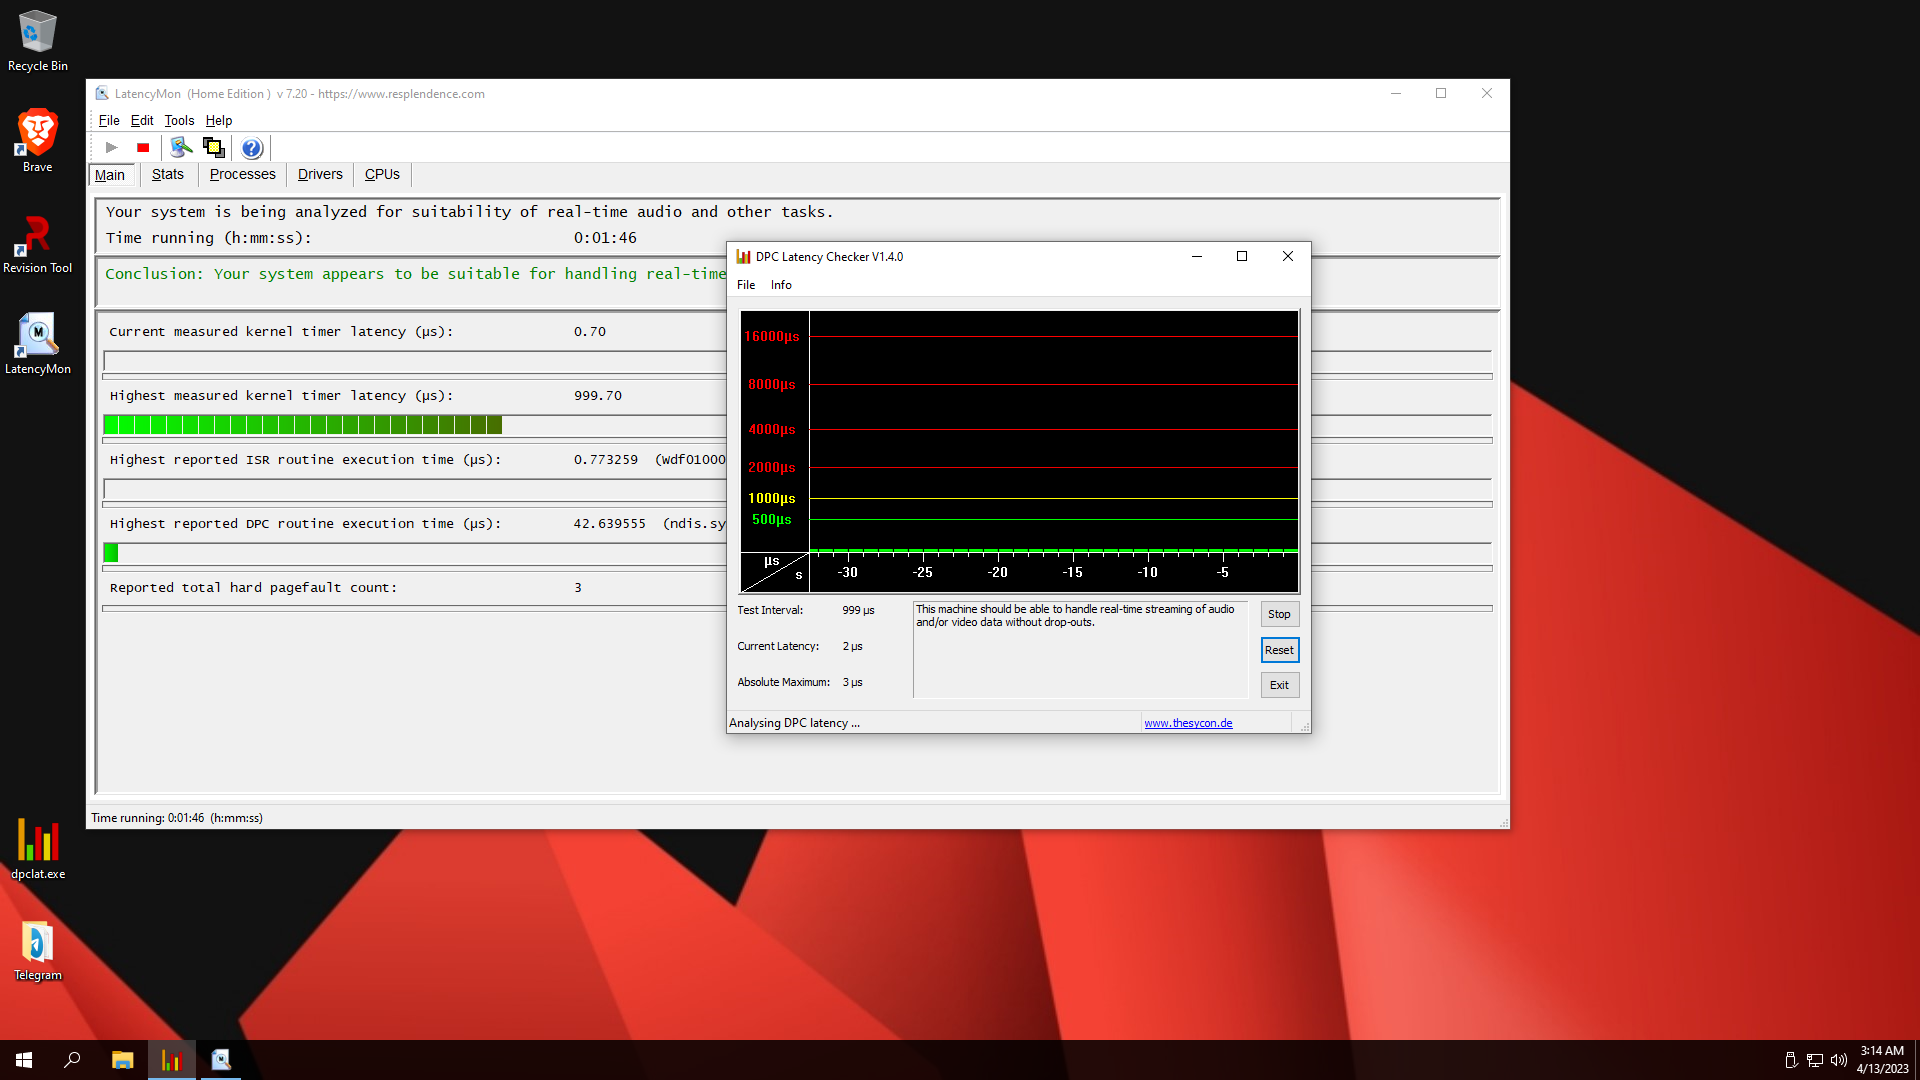
Task: Open the LatencyMon Tools menu
Action: coord(179,120)
